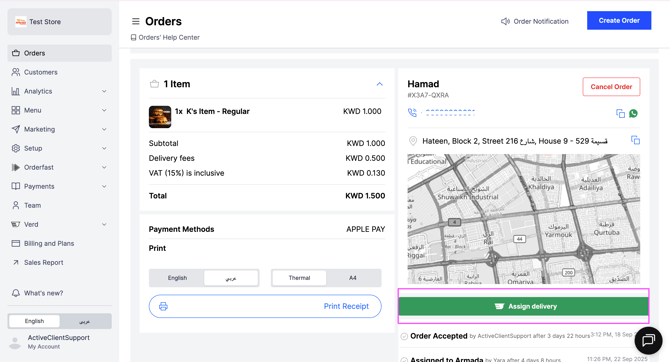Click the Test Store logo
Viewport: 670px width, 362px height.
pos(21,21)
